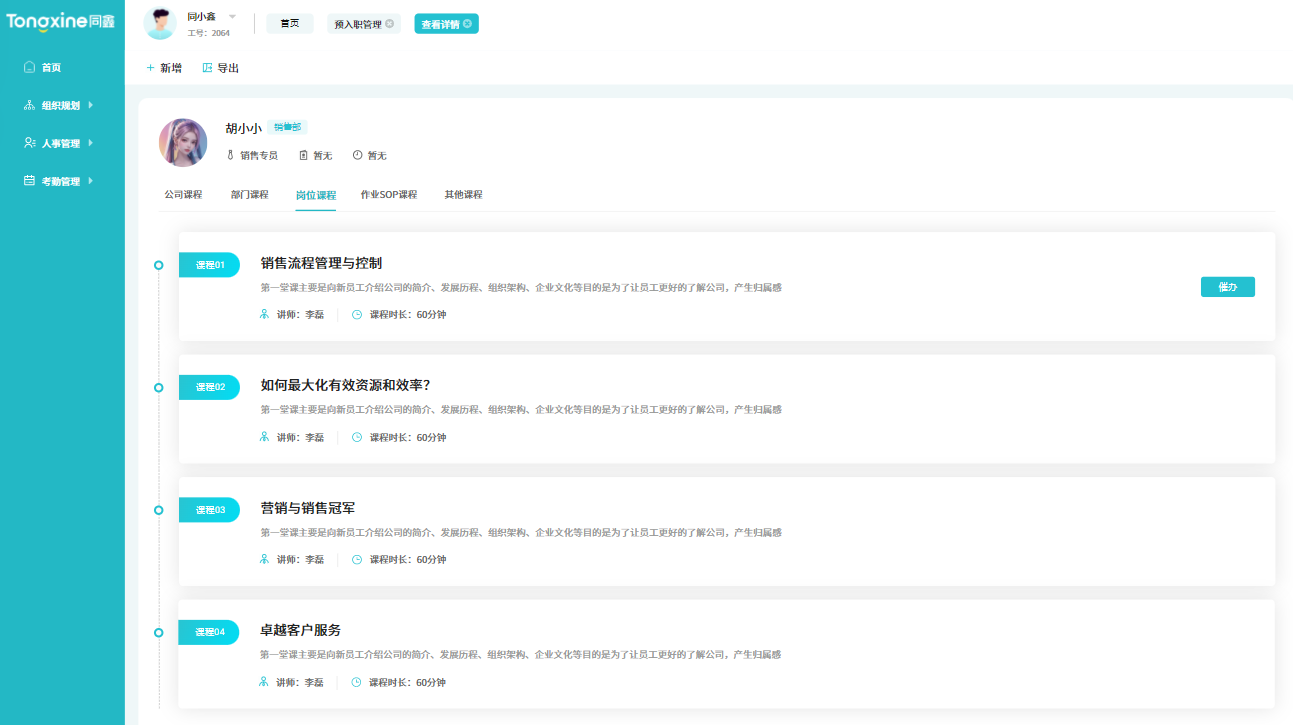Close the 查看详情 tab

click(468, 24)
